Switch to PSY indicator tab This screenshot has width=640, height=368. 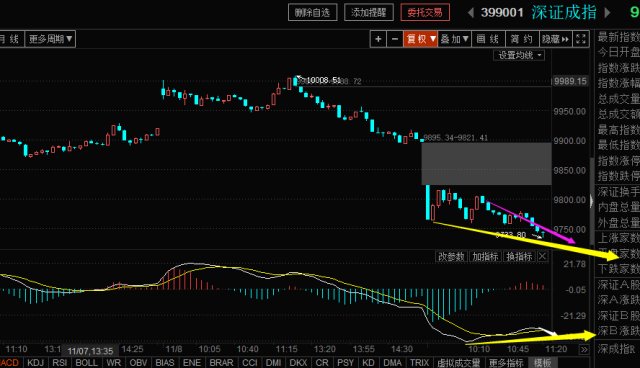pos(345,363)
